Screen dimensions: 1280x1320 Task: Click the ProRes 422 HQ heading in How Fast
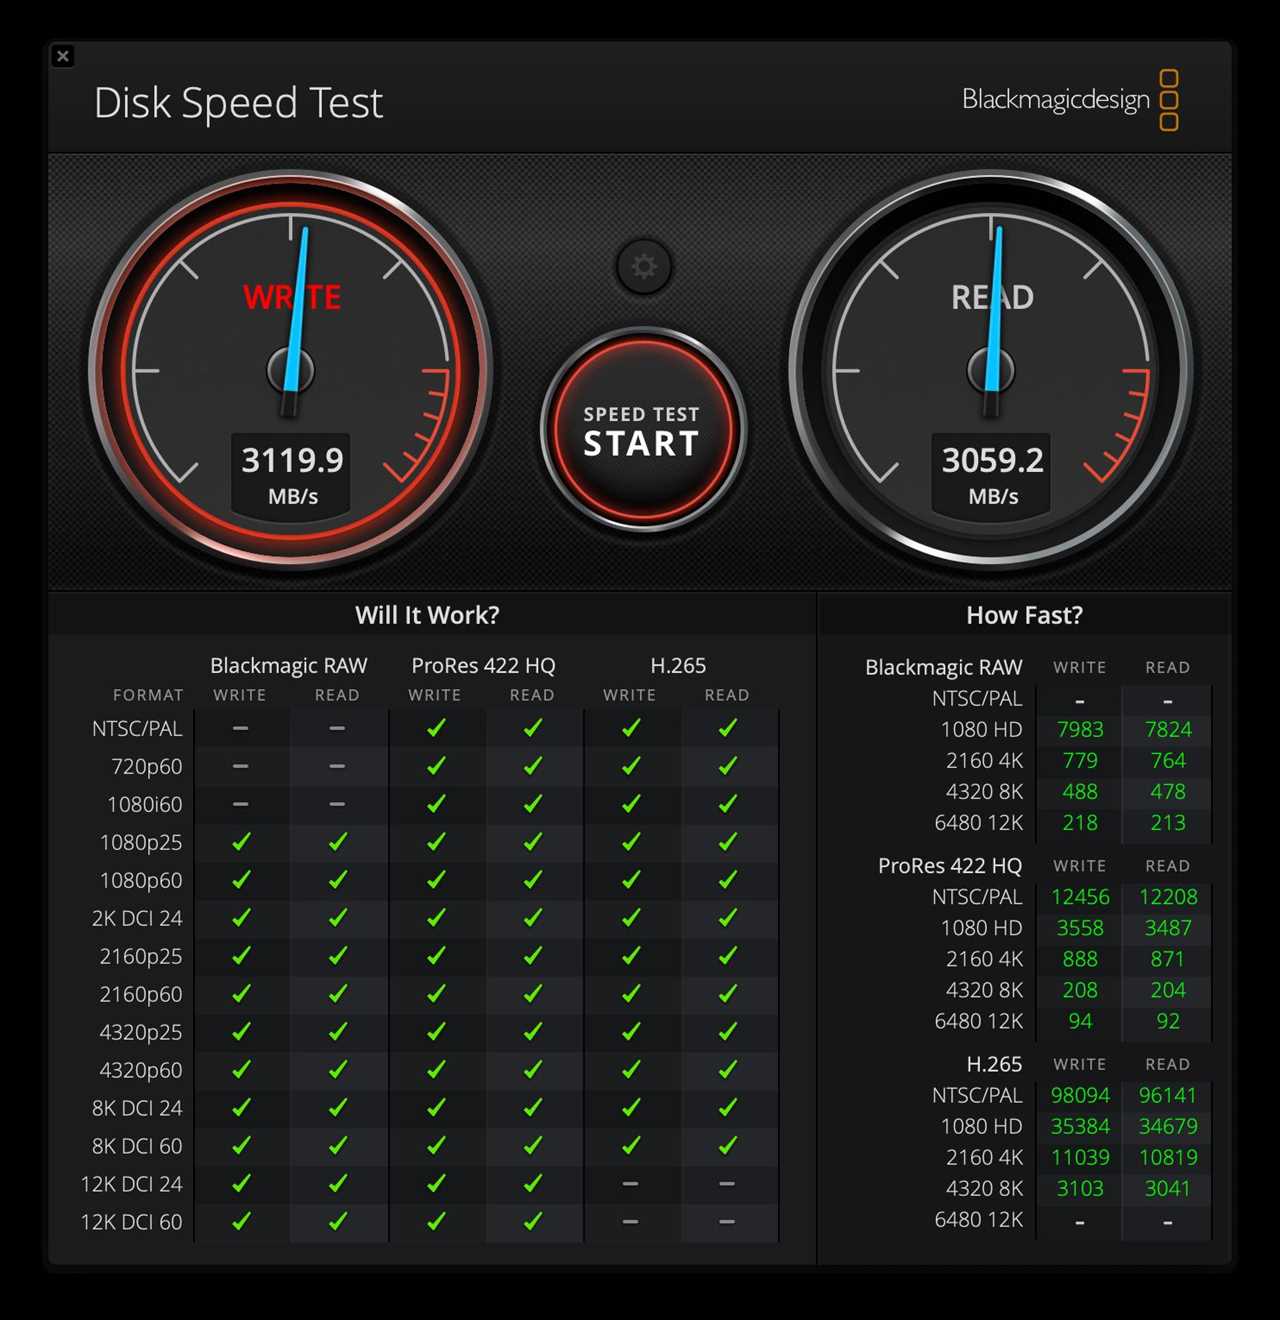point(950,866)
